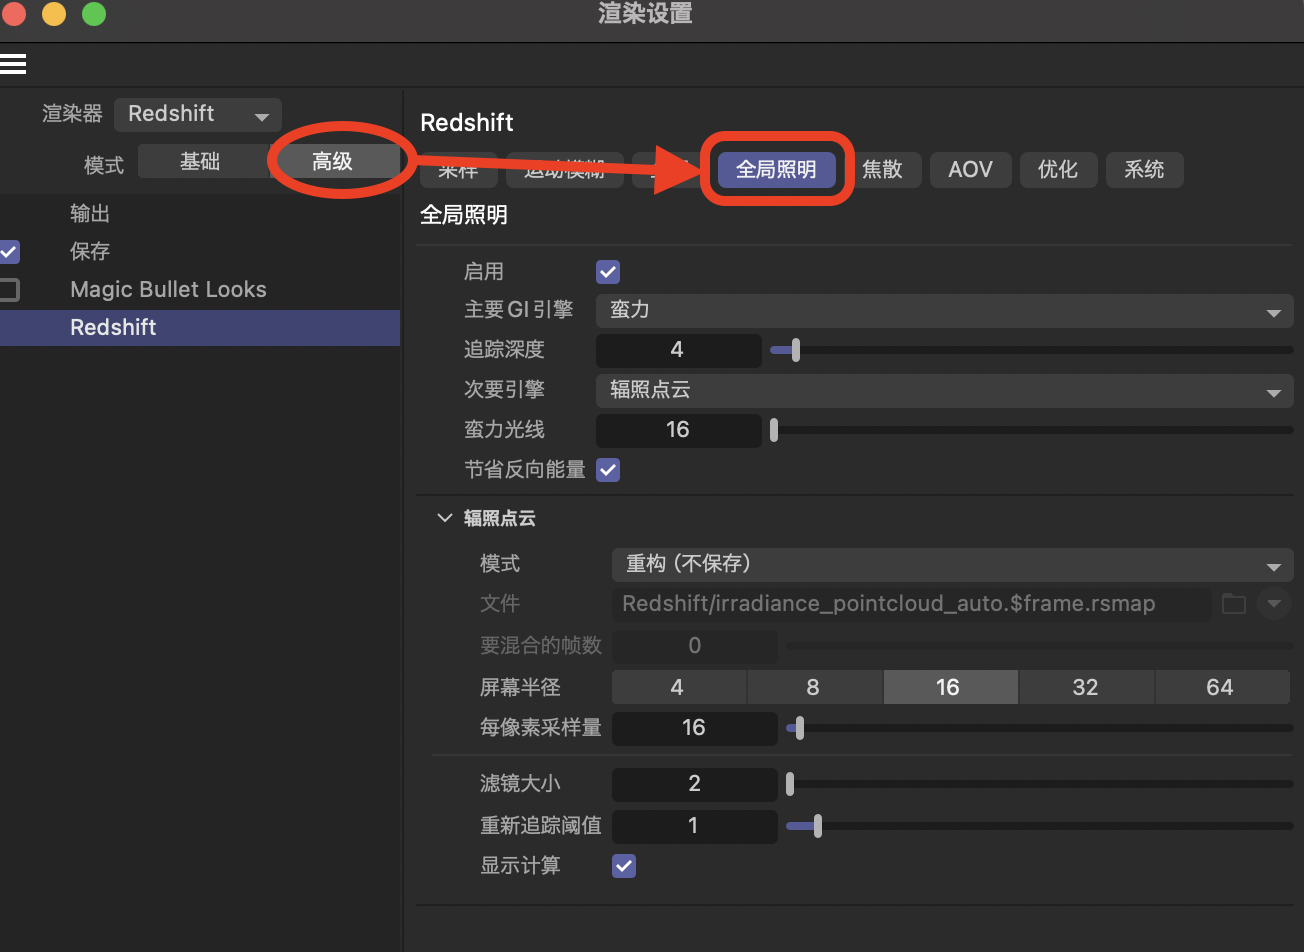Open the 渲染器 Redshift dropdown
The height and width of the screenshot is (952, 1304).
198,114
